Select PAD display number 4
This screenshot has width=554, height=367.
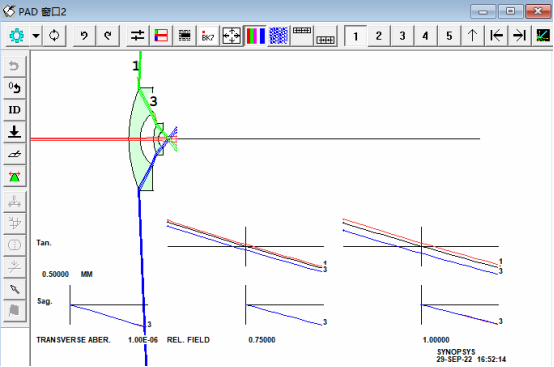pyautogui.click(x=426, y=36)
